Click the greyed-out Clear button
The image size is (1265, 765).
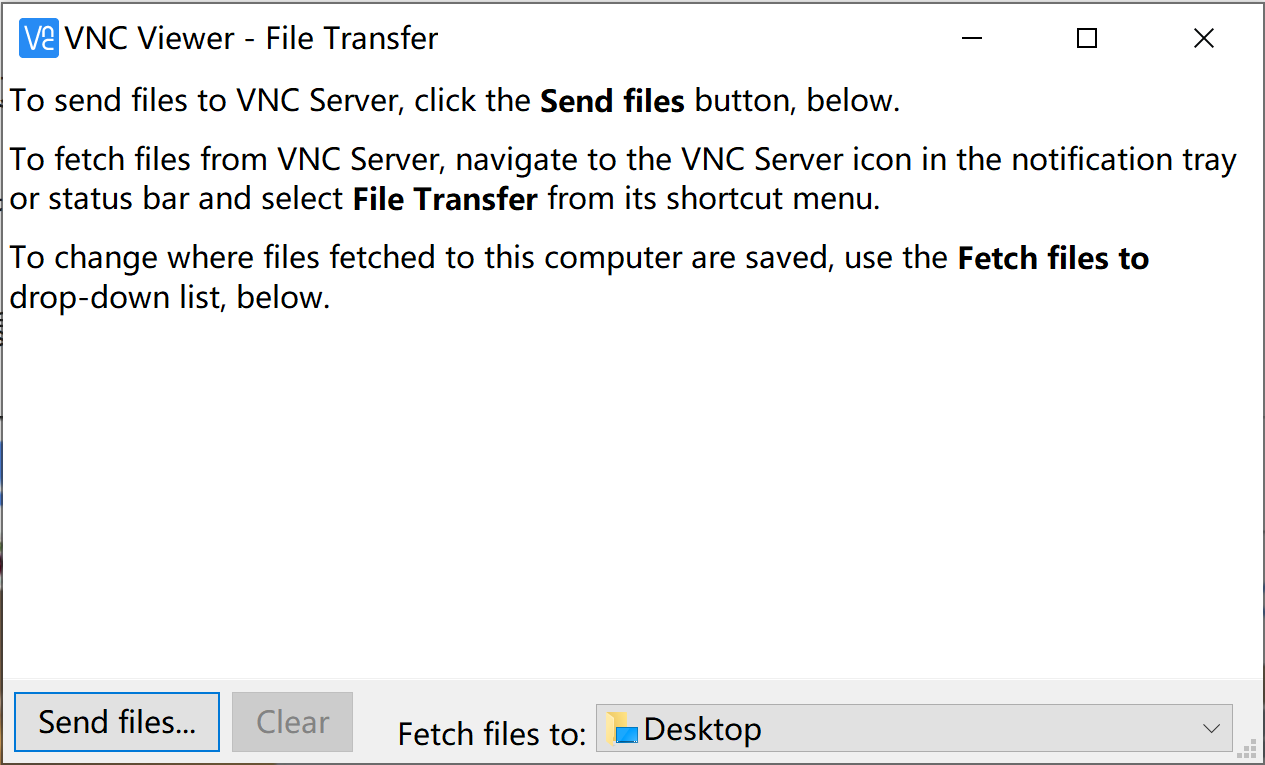point(293,722)
